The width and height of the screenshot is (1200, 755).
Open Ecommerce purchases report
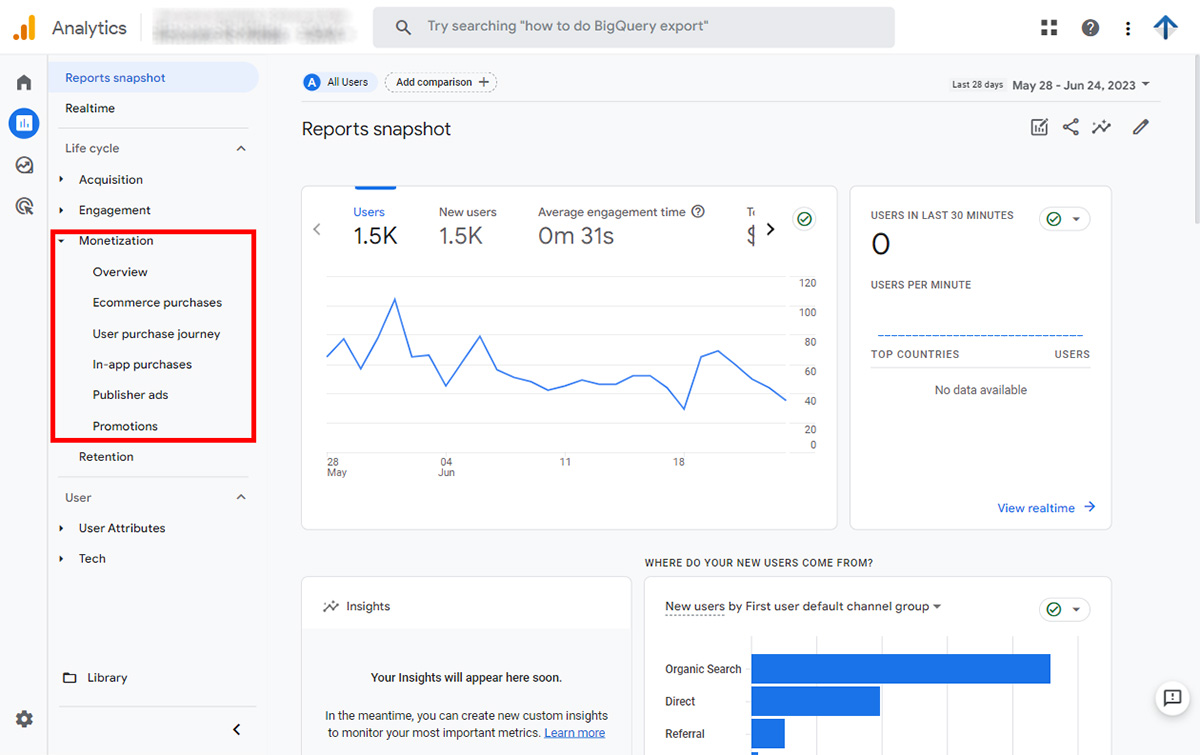click(157, 303)
